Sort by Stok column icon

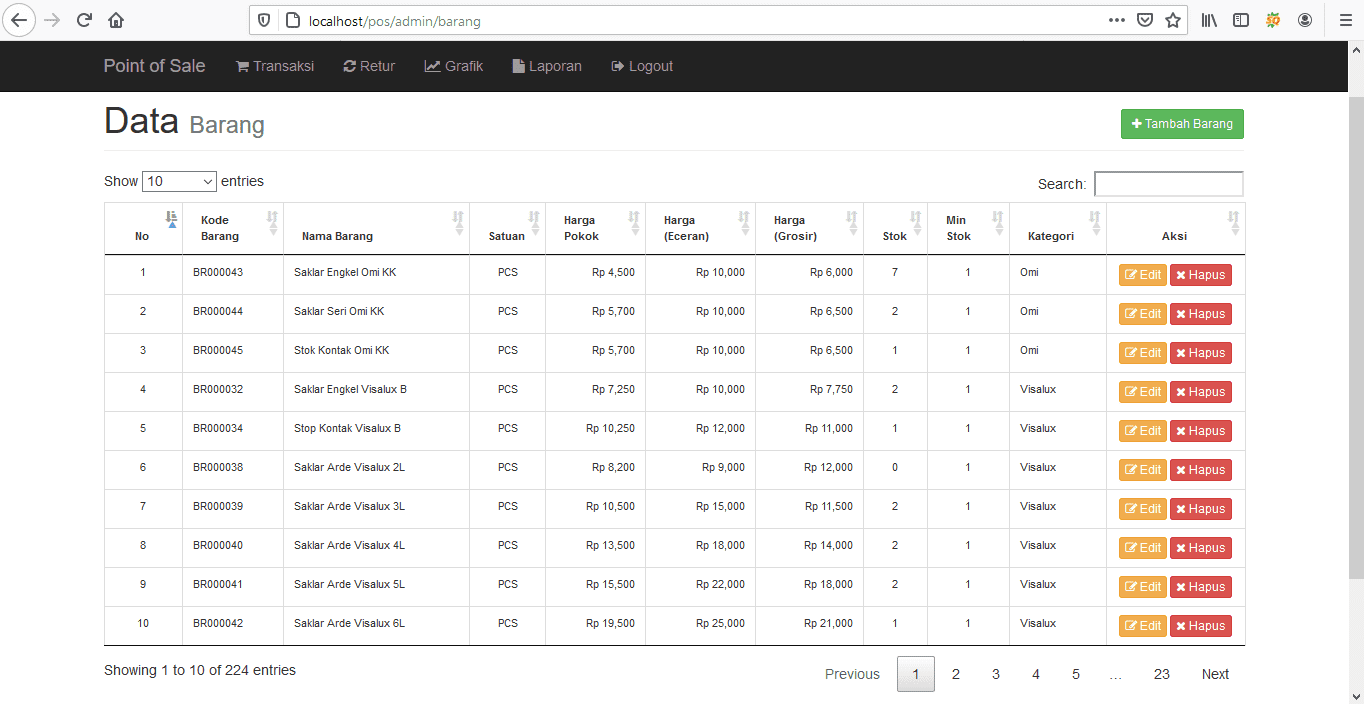pos(917,223)
